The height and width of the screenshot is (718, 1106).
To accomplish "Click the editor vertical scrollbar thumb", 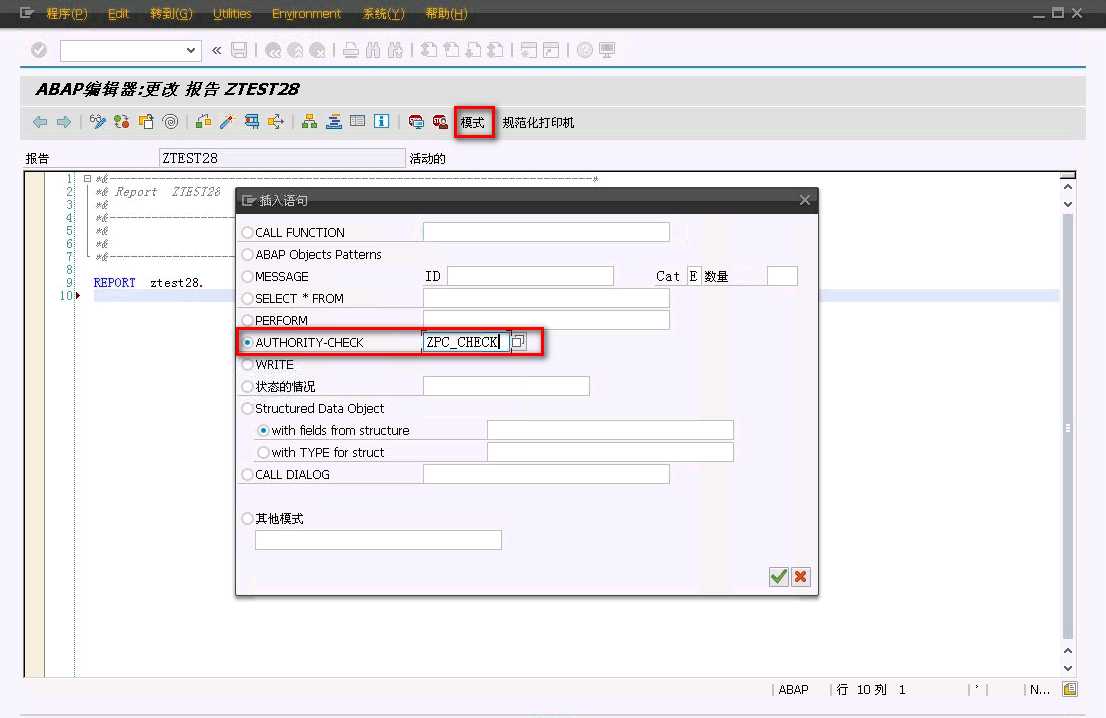I will click(1068, 427).
